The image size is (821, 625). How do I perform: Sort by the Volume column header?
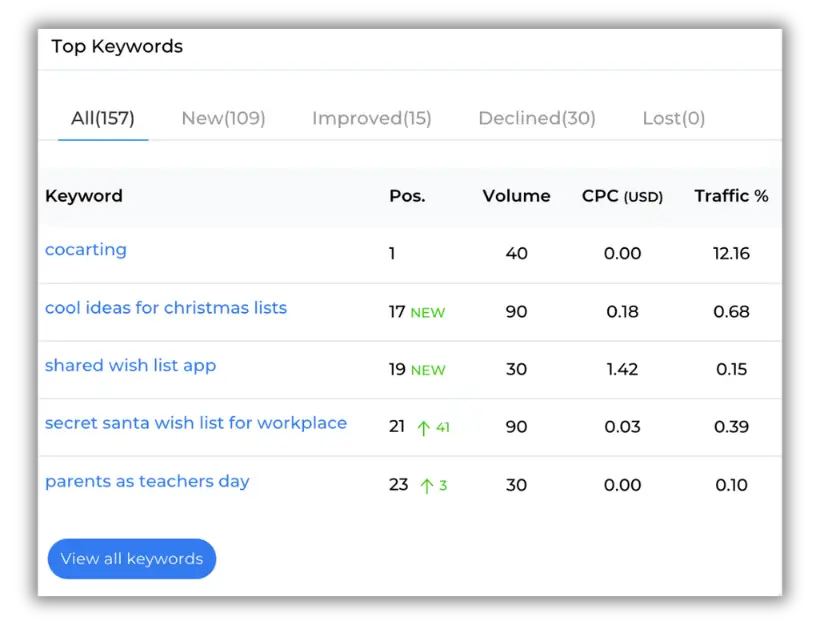click(516, 196)
